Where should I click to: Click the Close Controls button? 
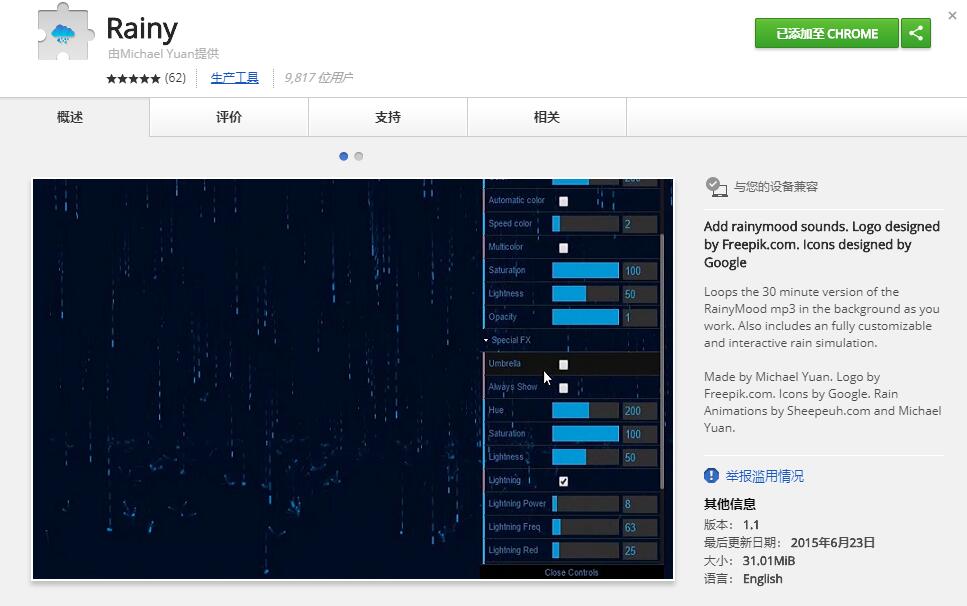coord(570,572)
